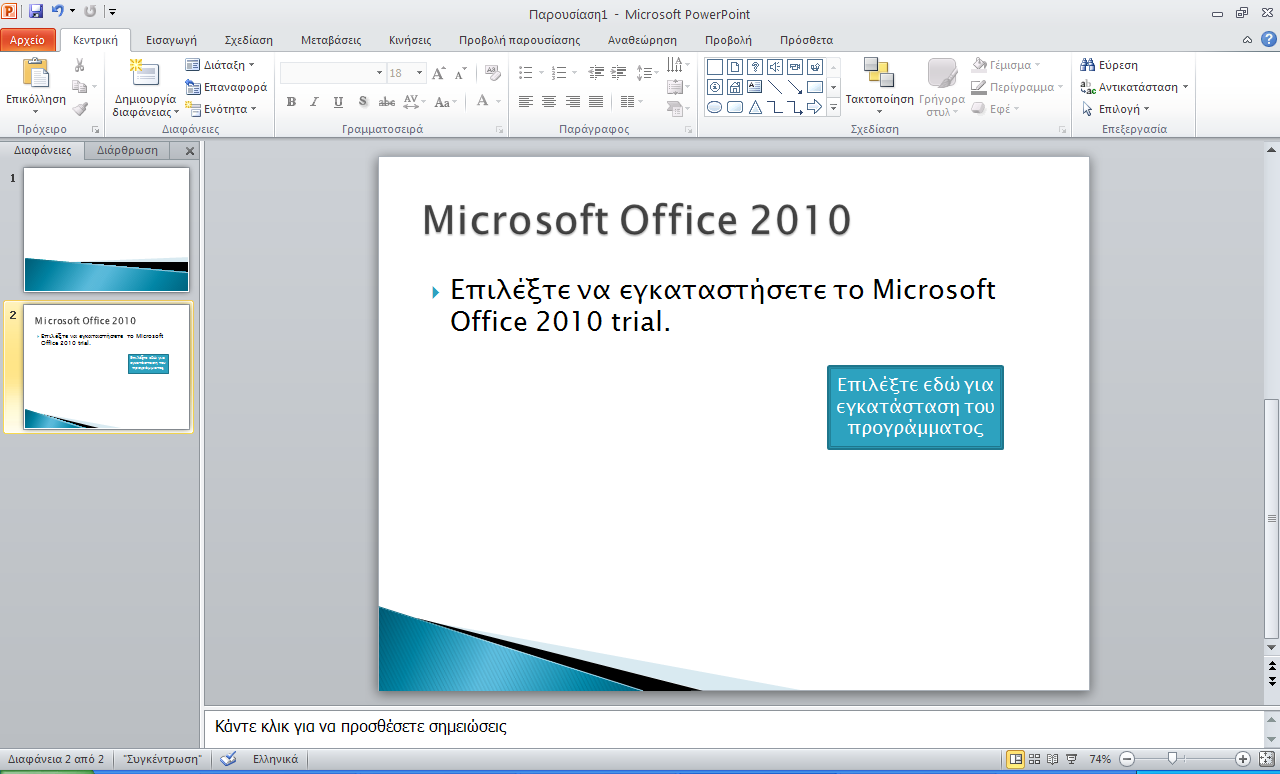Increase font size with the large A icon

coord(438,73)
